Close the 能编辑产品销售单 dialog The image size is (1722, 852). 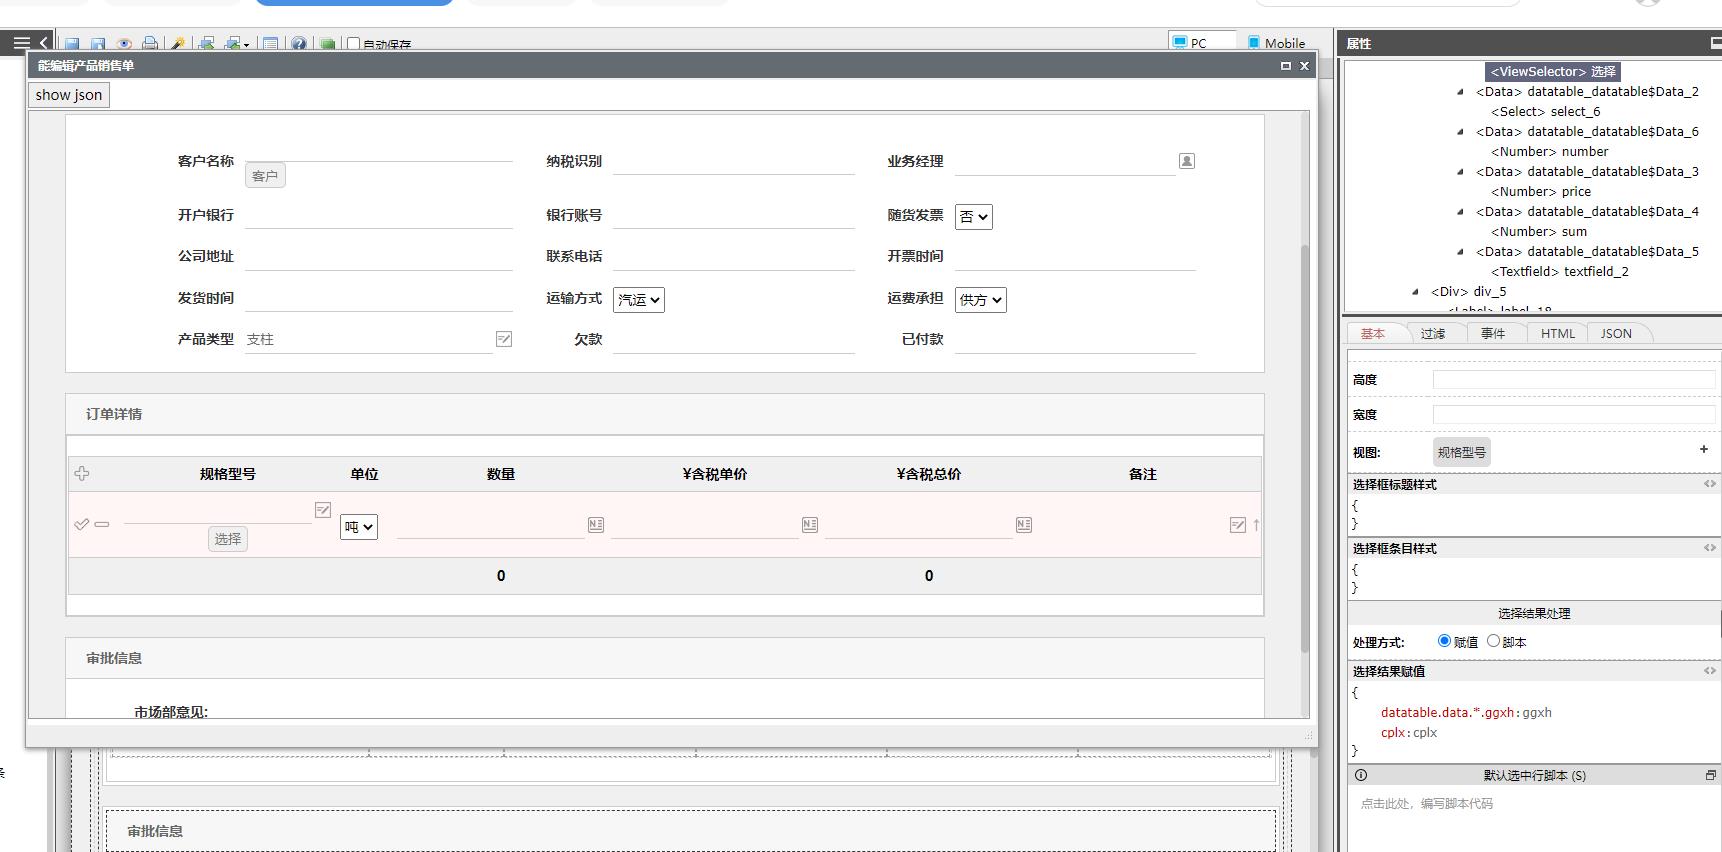tap(1304, 66)
